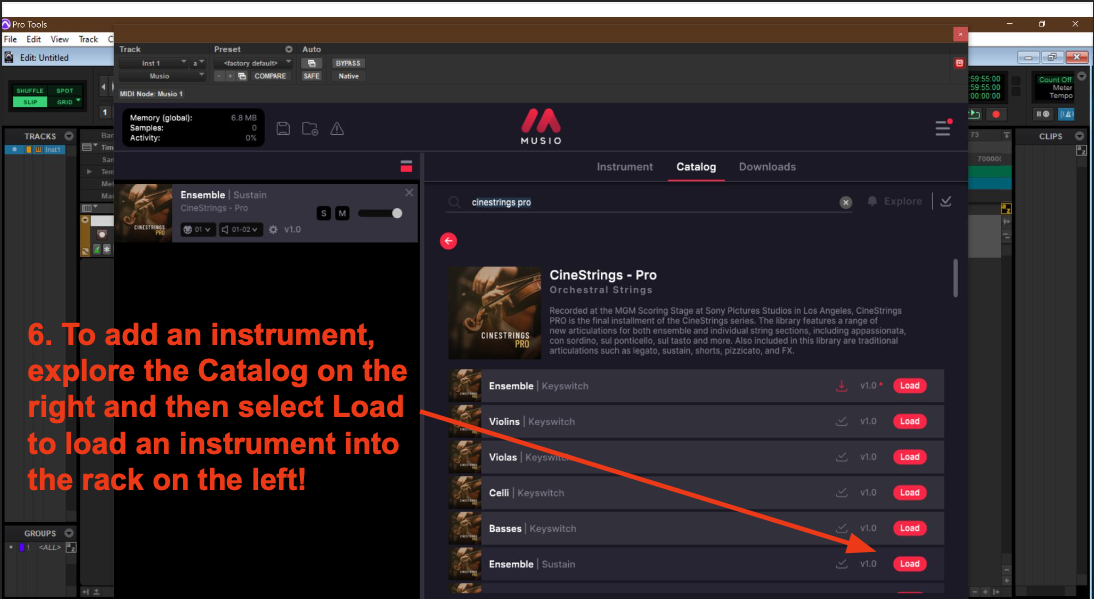Expand the factory default preset dropdown

(x=253, y=63)
